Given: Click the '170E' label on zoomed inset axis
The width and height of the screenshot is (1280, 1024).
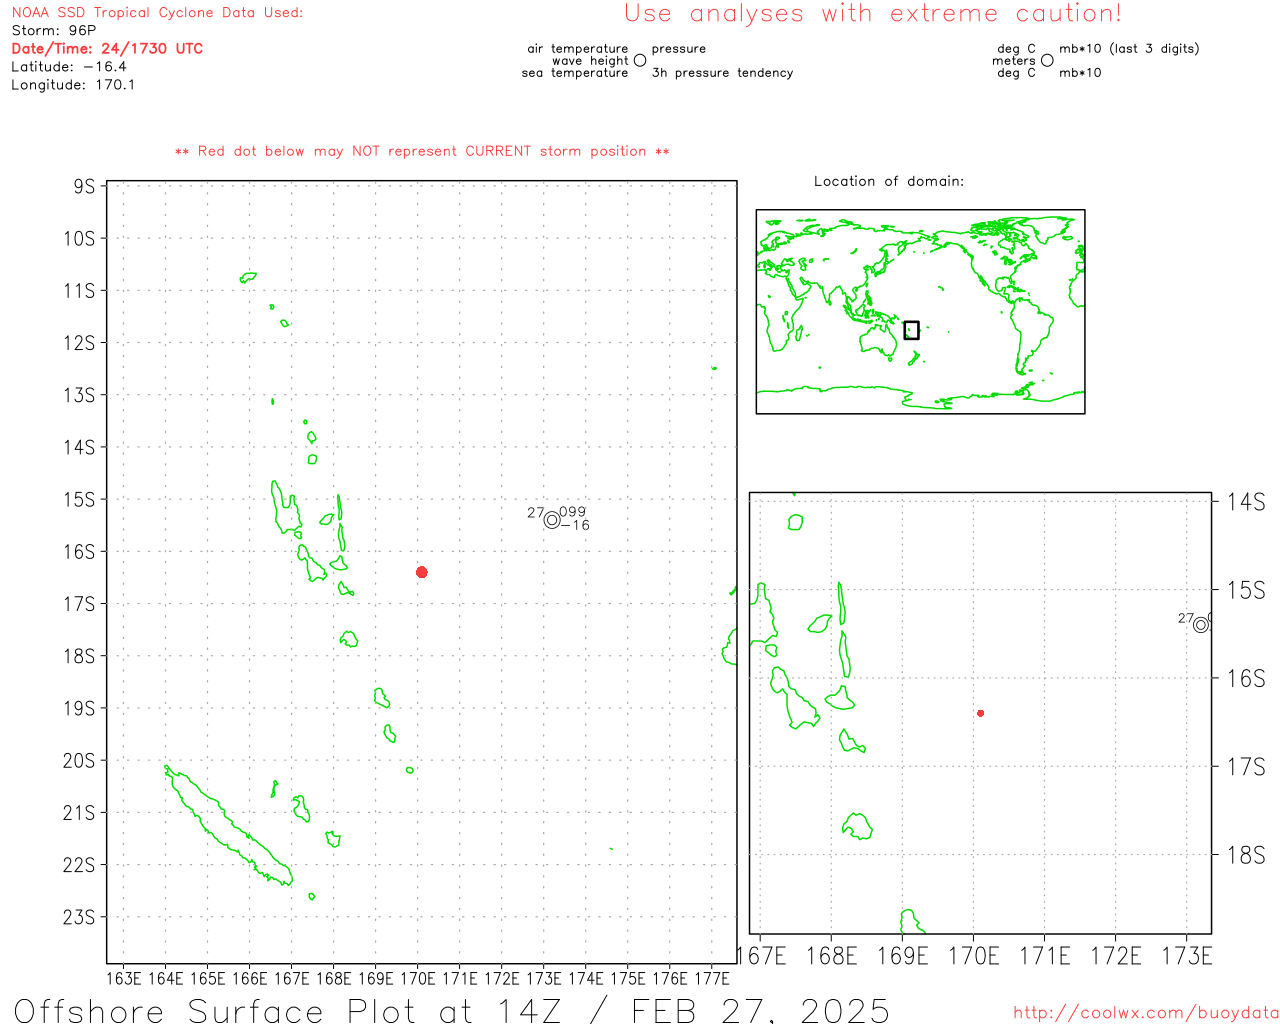Looking at the screenshot, I should point(973,956).
